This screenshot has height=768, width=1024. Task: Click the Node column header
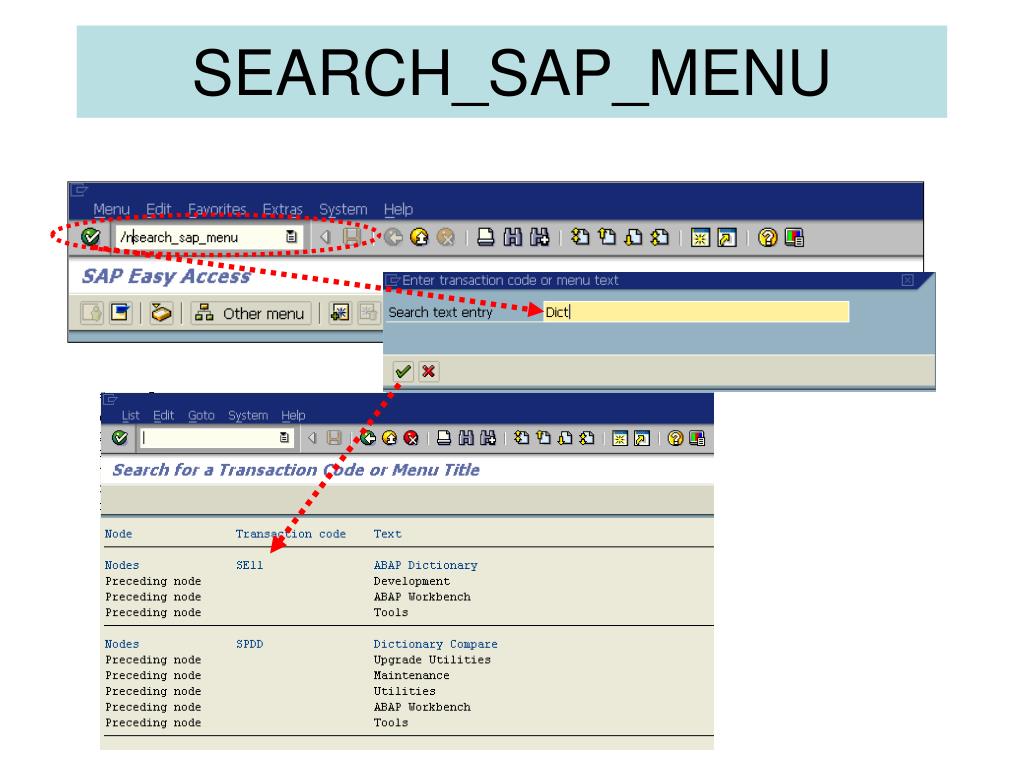tap(118, 534)
